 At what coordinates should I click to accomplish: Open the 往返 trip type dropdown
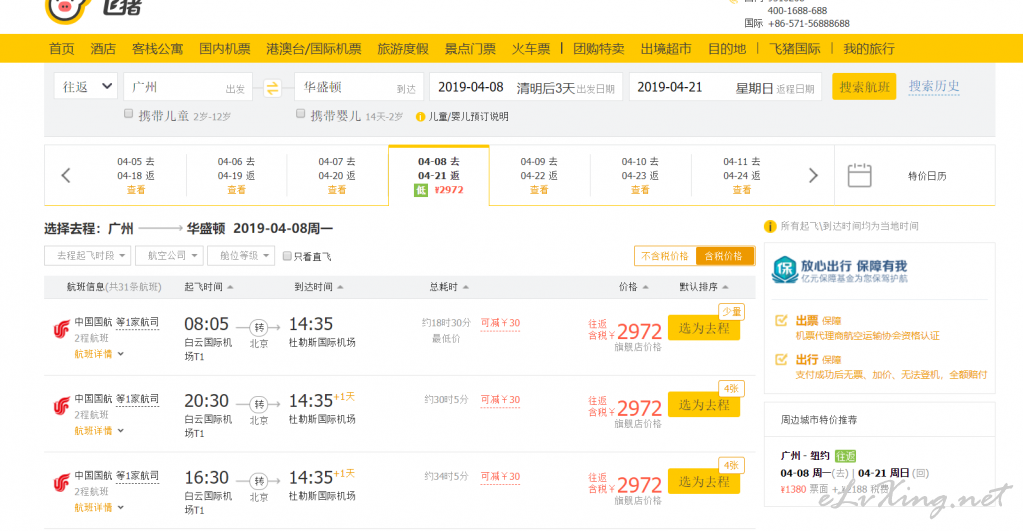(86, 86)
